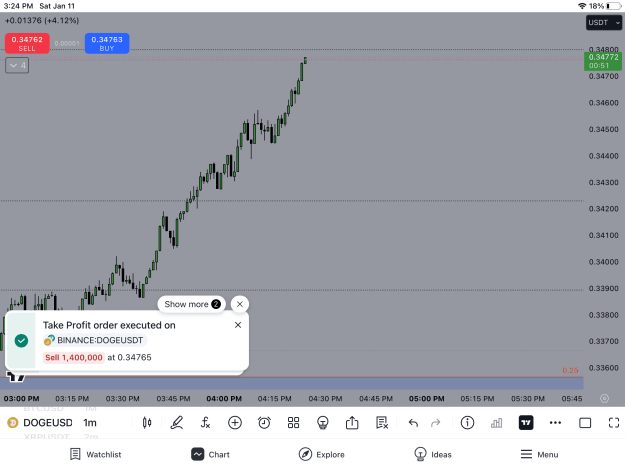Screen dimensions: 625x469
Task: Toggle fullscreen chart mode
Action: click(x=614, y=423)
